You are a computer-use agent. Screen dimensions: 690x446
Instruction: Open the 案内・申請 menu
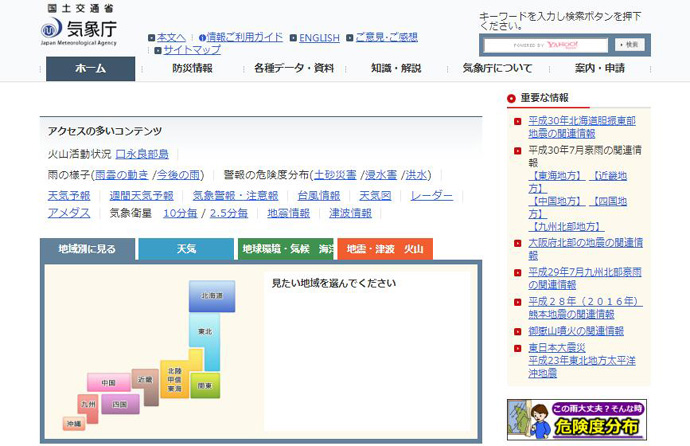click(x=600, y=68)
